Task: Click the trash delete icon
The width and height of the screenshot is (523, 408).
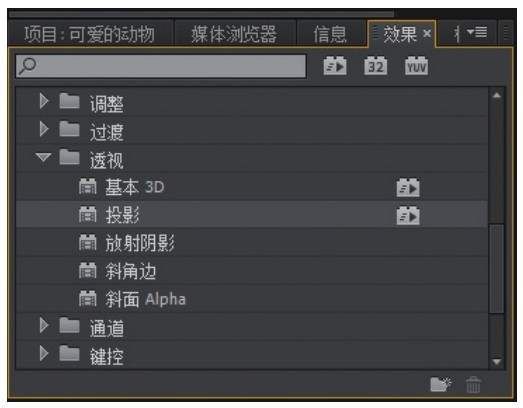Action: 473,385
